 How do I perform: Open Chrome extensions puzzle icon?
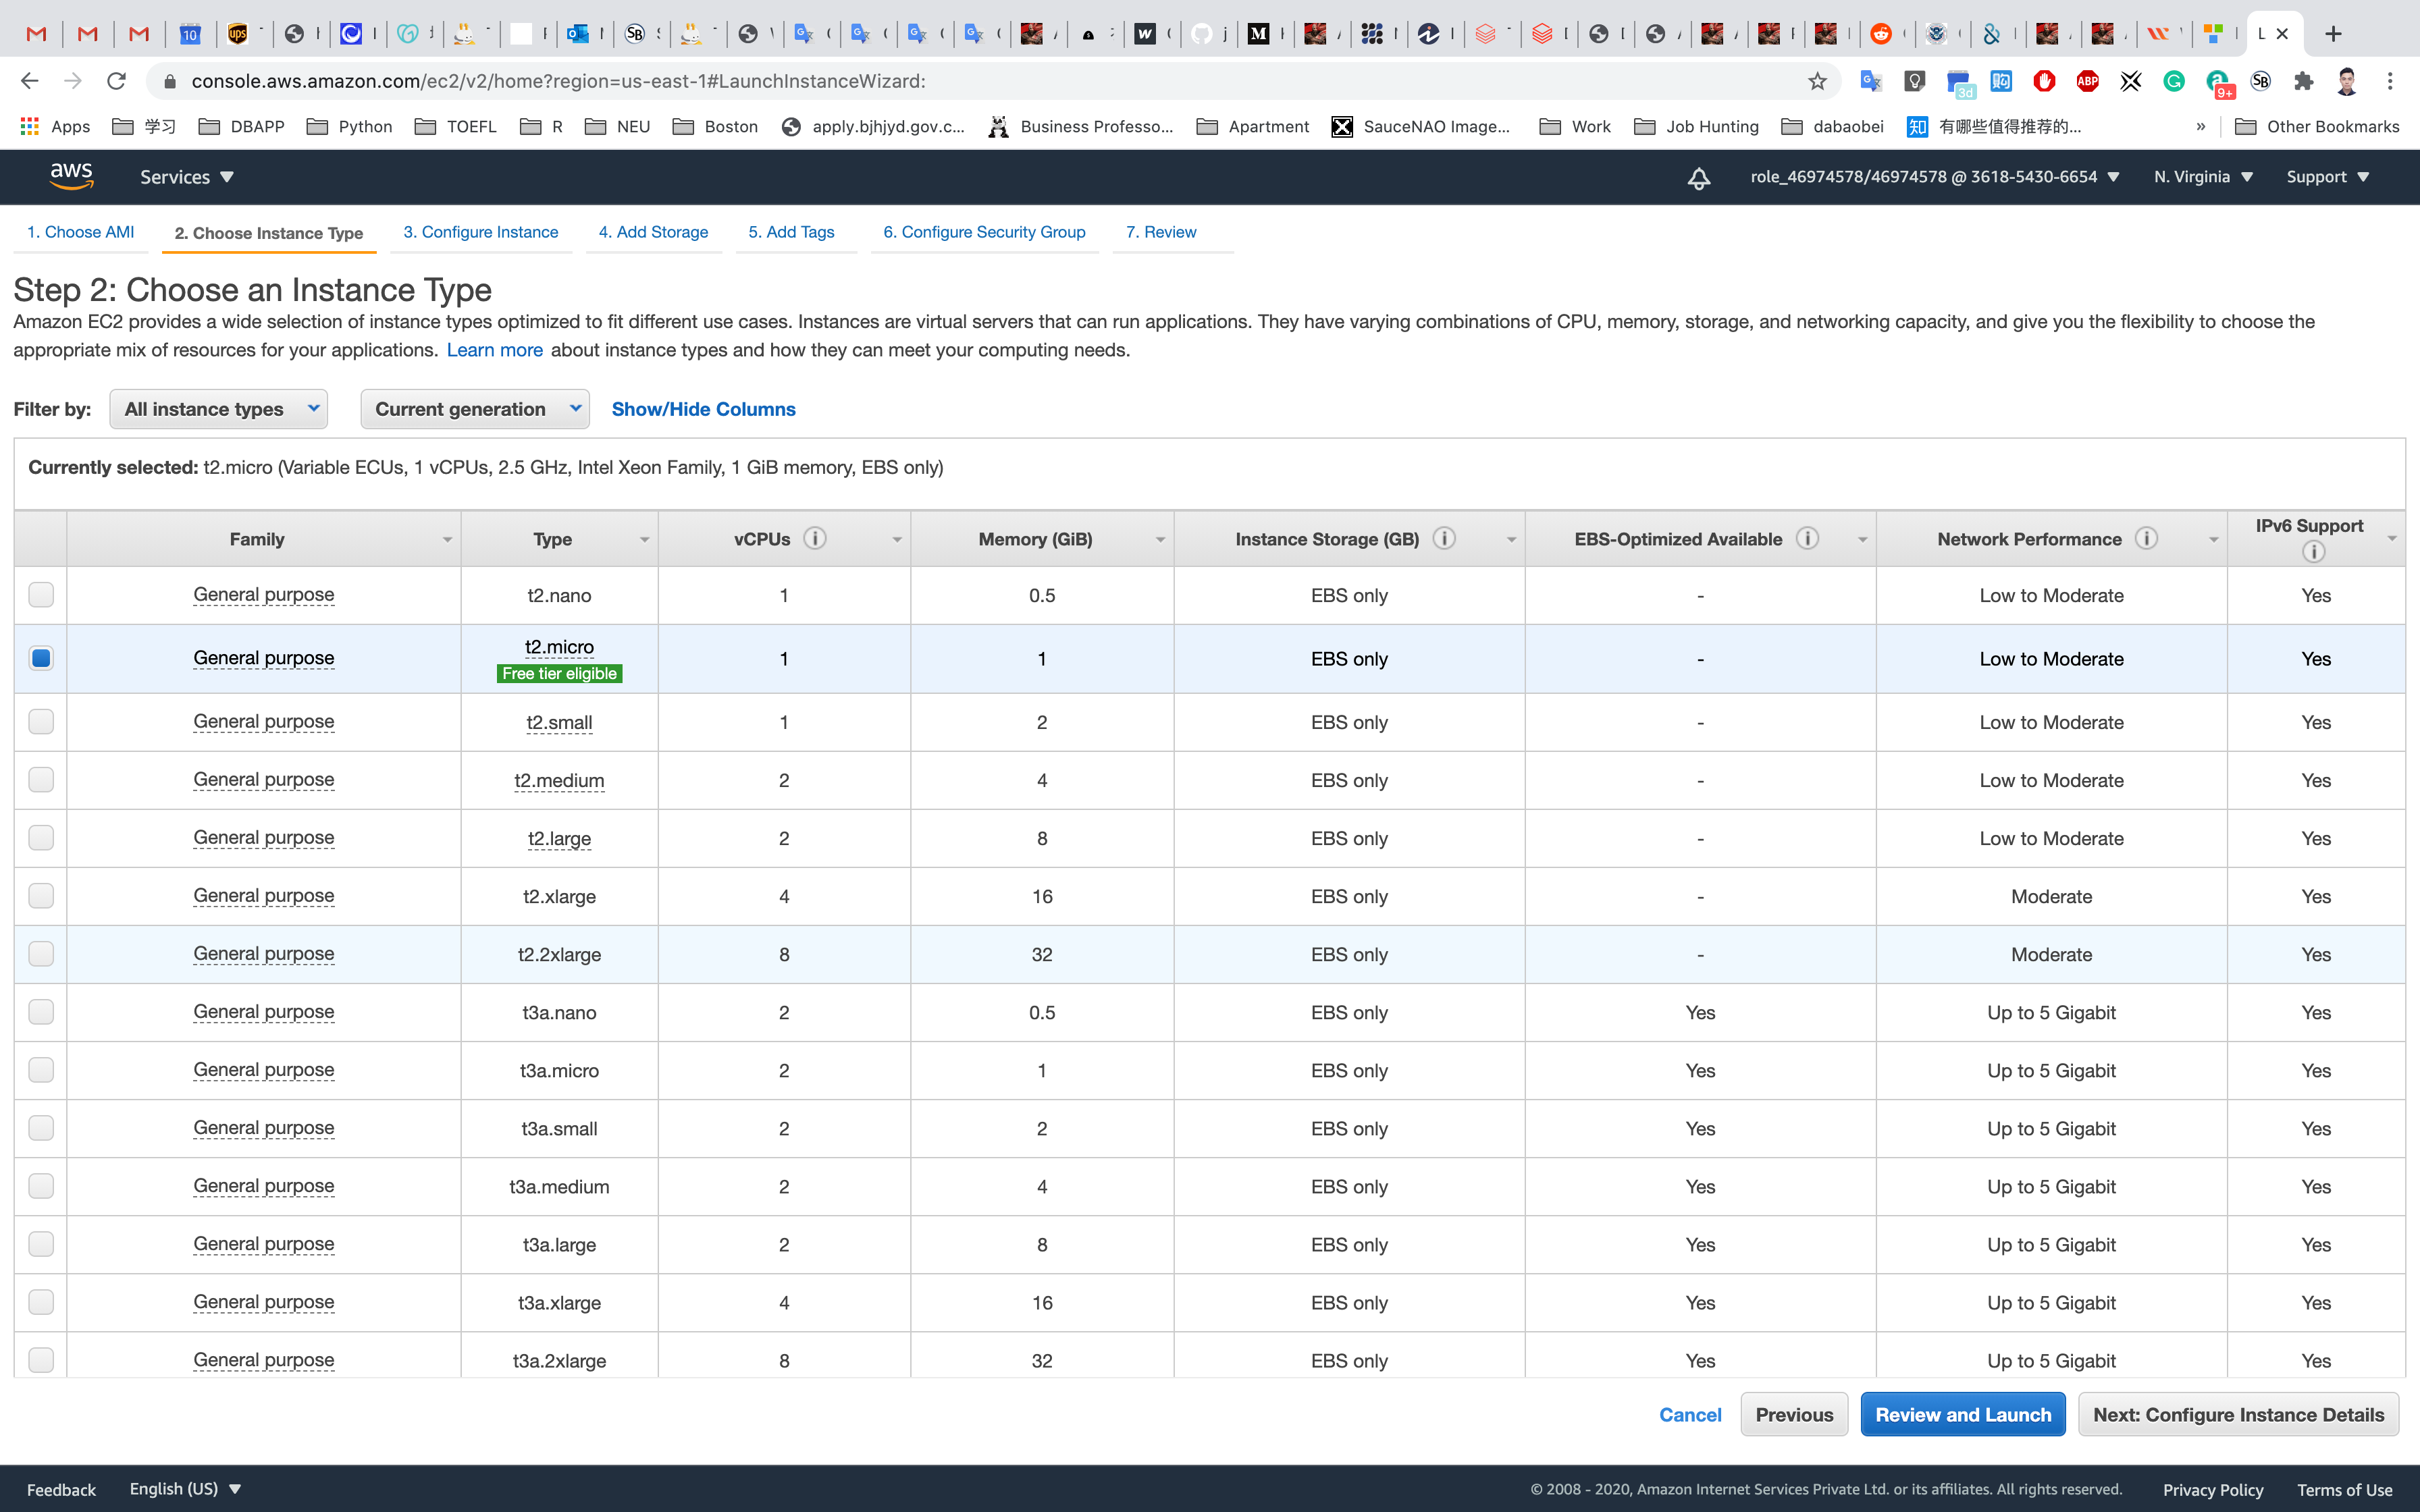point(2303,81)
